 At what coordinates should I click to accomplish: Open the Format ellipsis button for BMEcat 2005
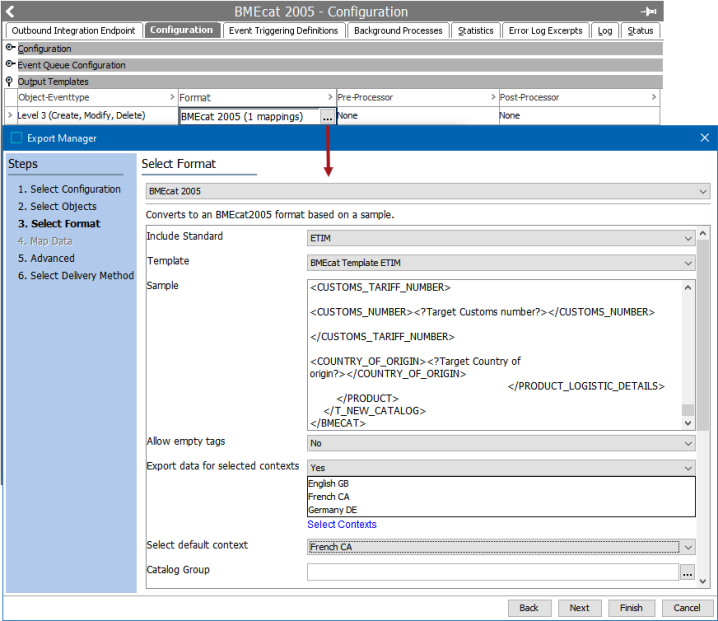tap(327, 117)
